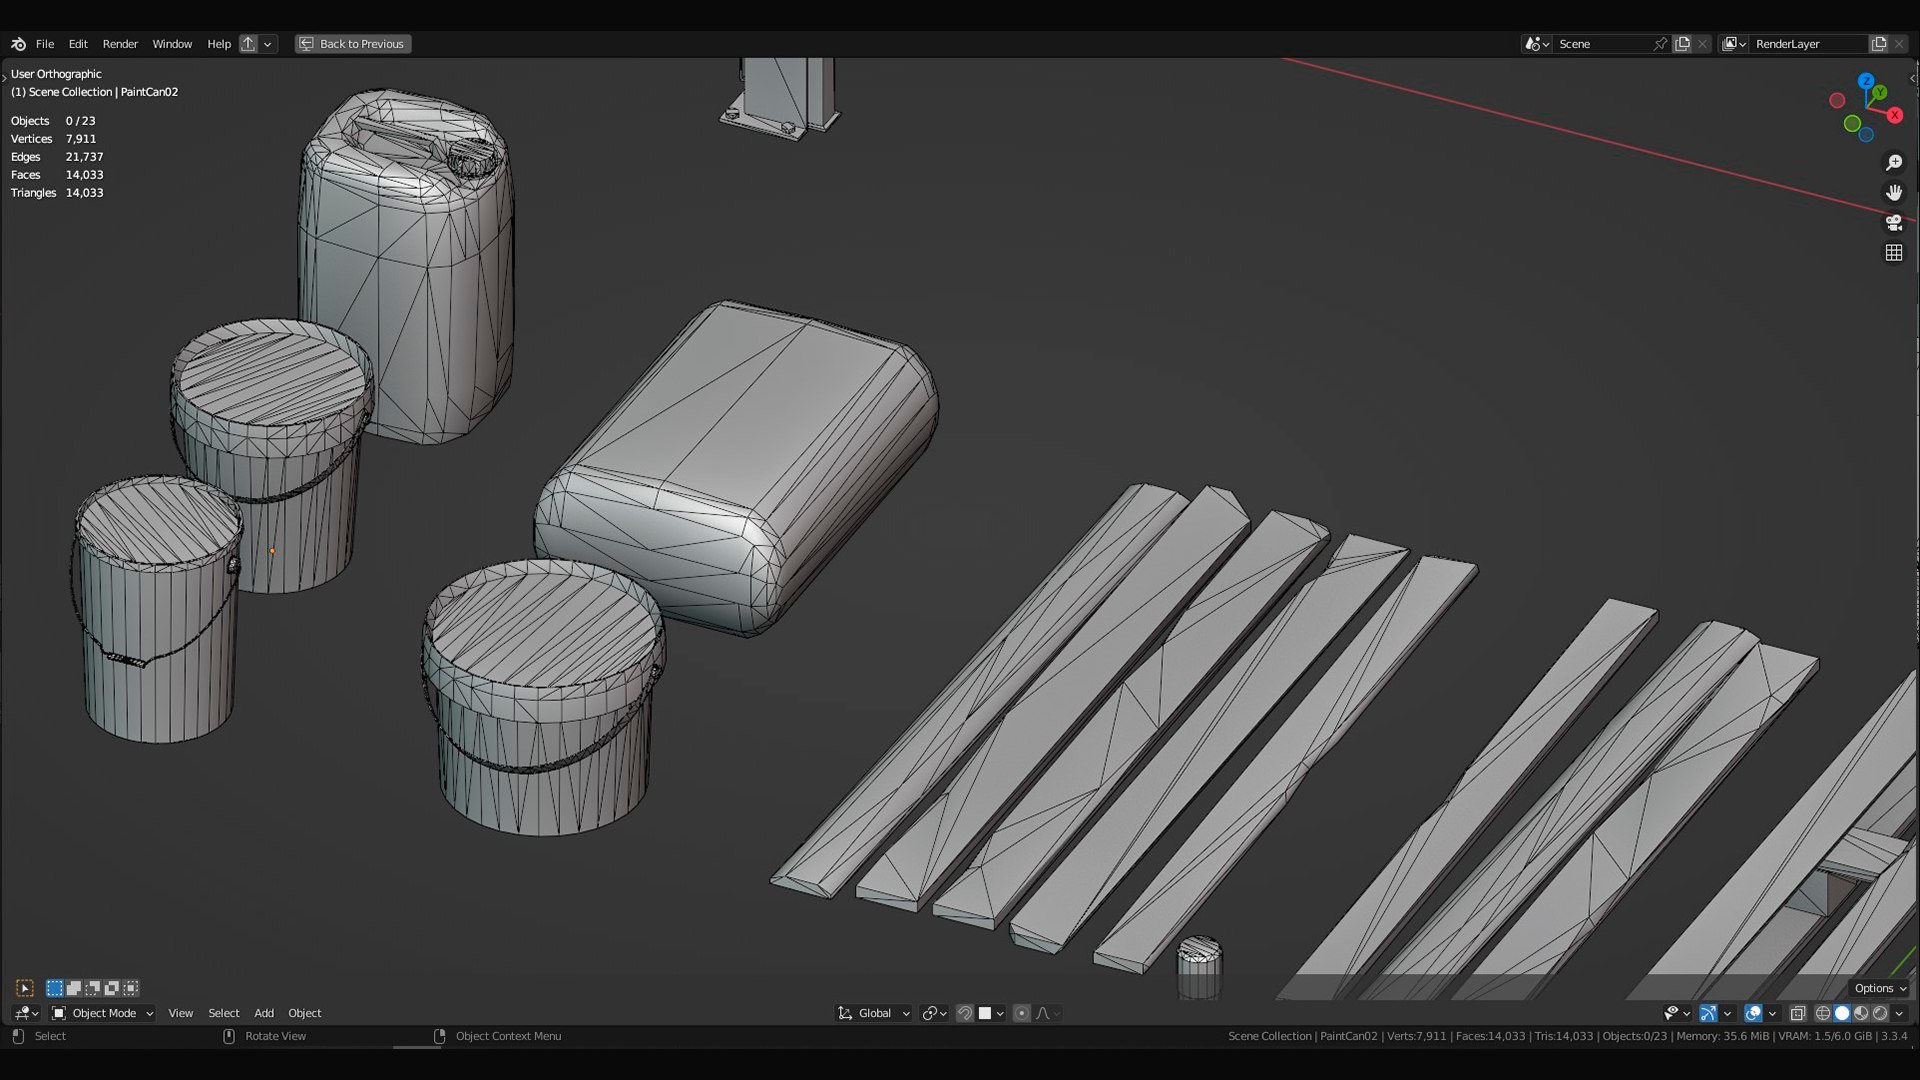Switch to rendered viewport shading
The image size is (1920, 1080).
click(1880, 1013)
